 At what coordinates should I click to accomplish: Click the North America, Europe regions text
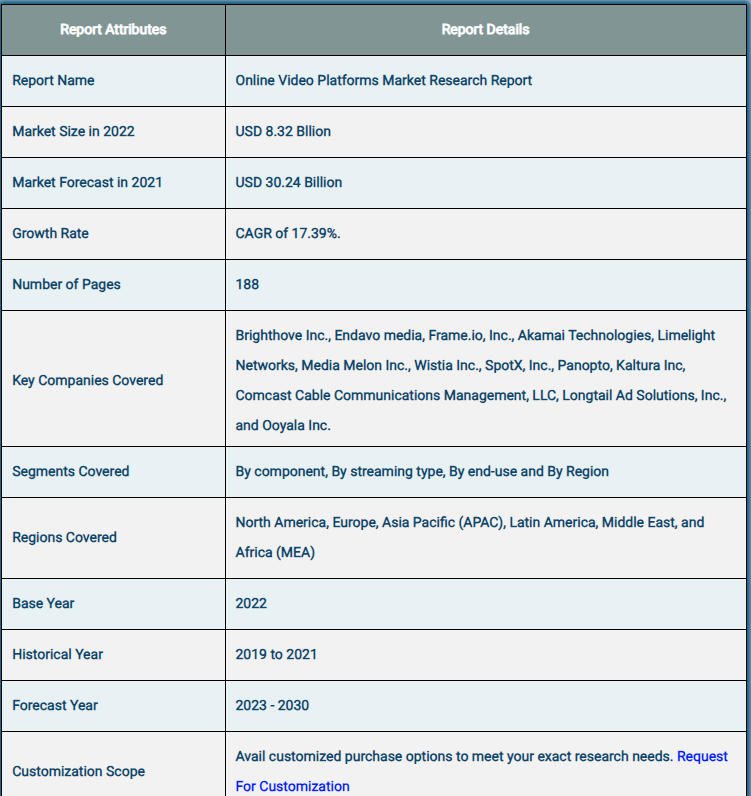click(x=470, y=537)
